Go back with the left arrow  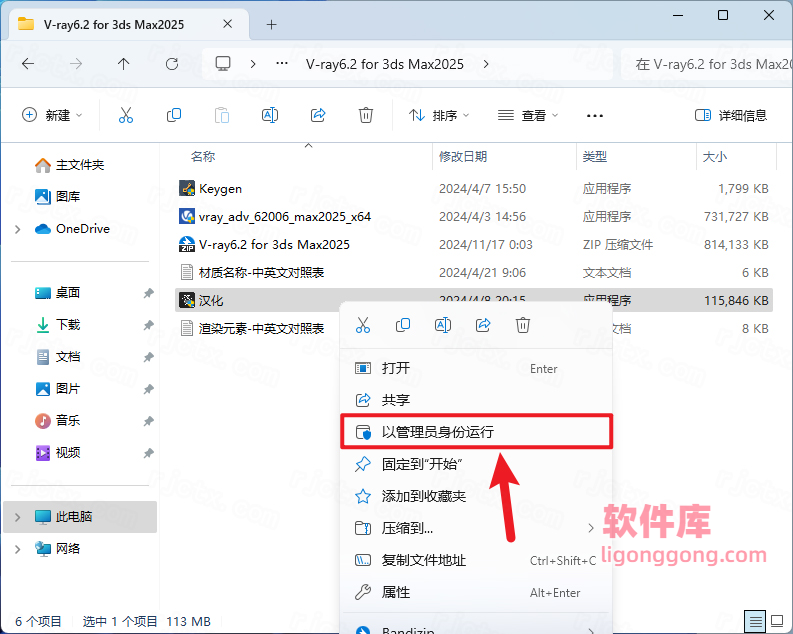28,64
